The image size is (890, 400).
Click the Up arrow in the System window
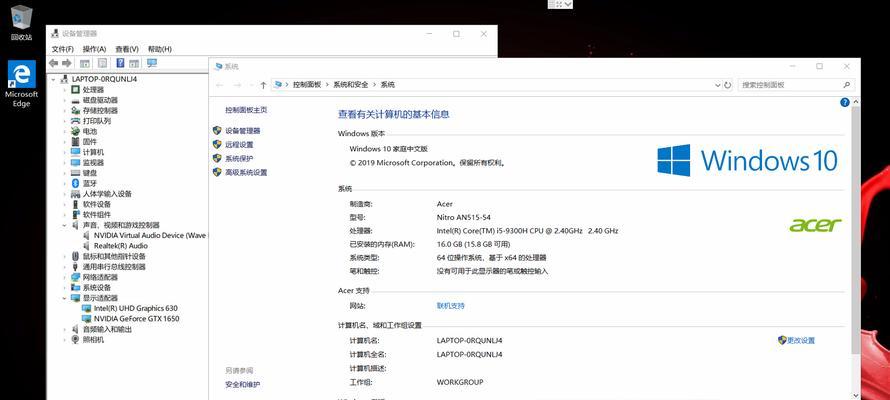tap(263, 85)
